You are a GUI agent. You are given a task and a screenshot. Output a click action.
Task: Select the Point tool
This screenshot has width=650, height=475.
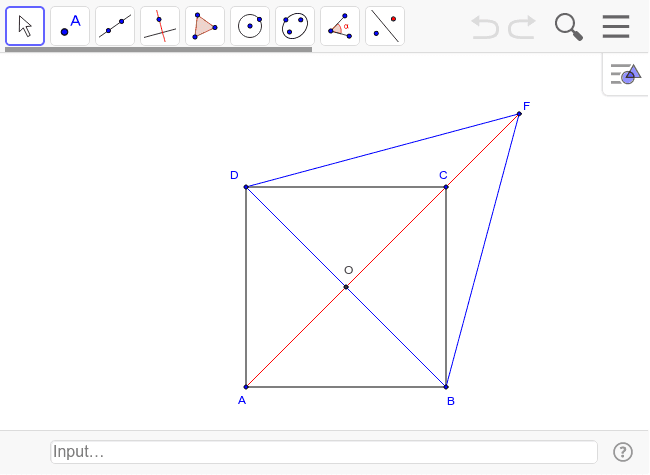[70, 26]
